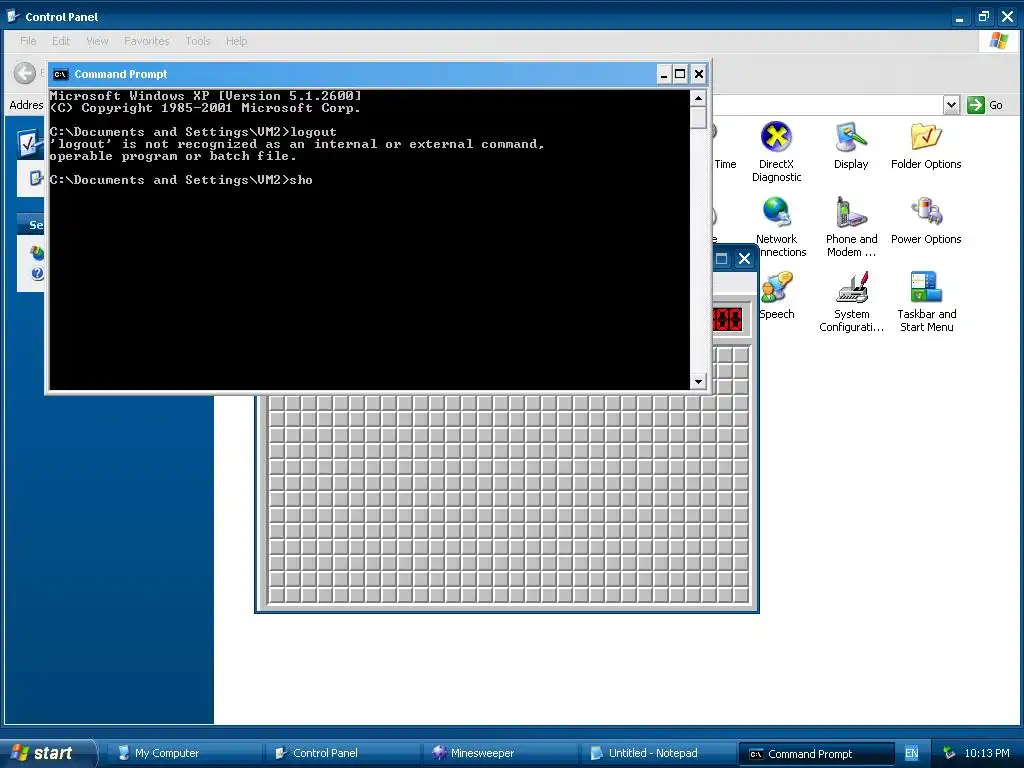1024x768 pixels.
Task: Click the green Go arrow button
Action: pyautogui.click(x=975, y=104)
